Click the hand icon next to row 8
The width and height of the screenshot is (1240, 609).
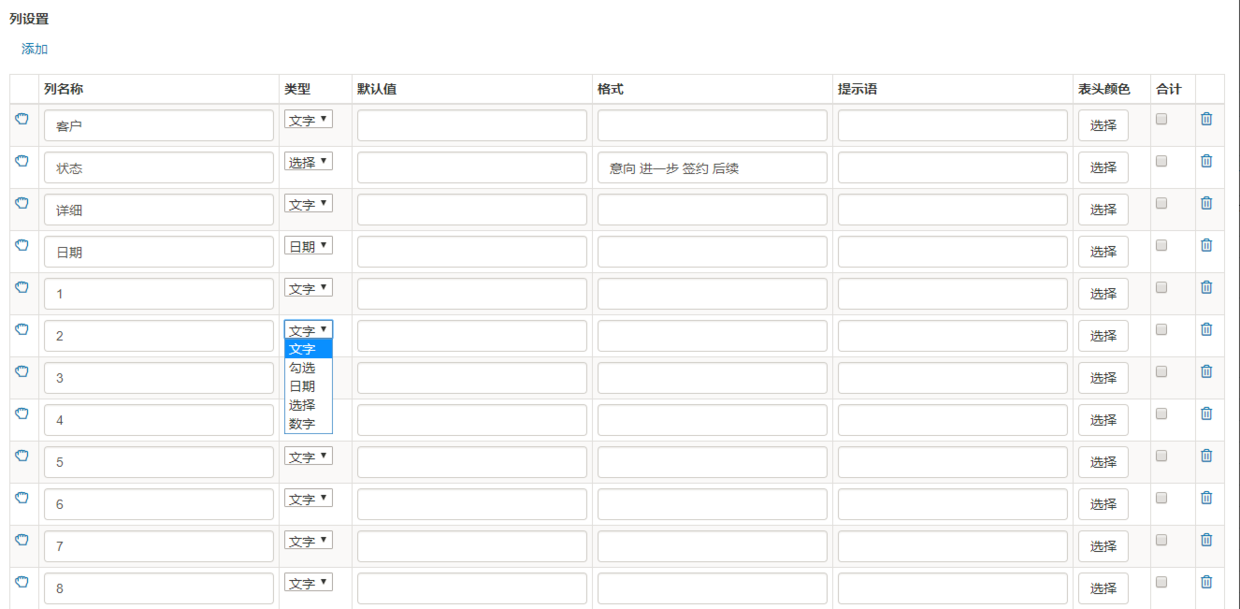coord(22,581)
